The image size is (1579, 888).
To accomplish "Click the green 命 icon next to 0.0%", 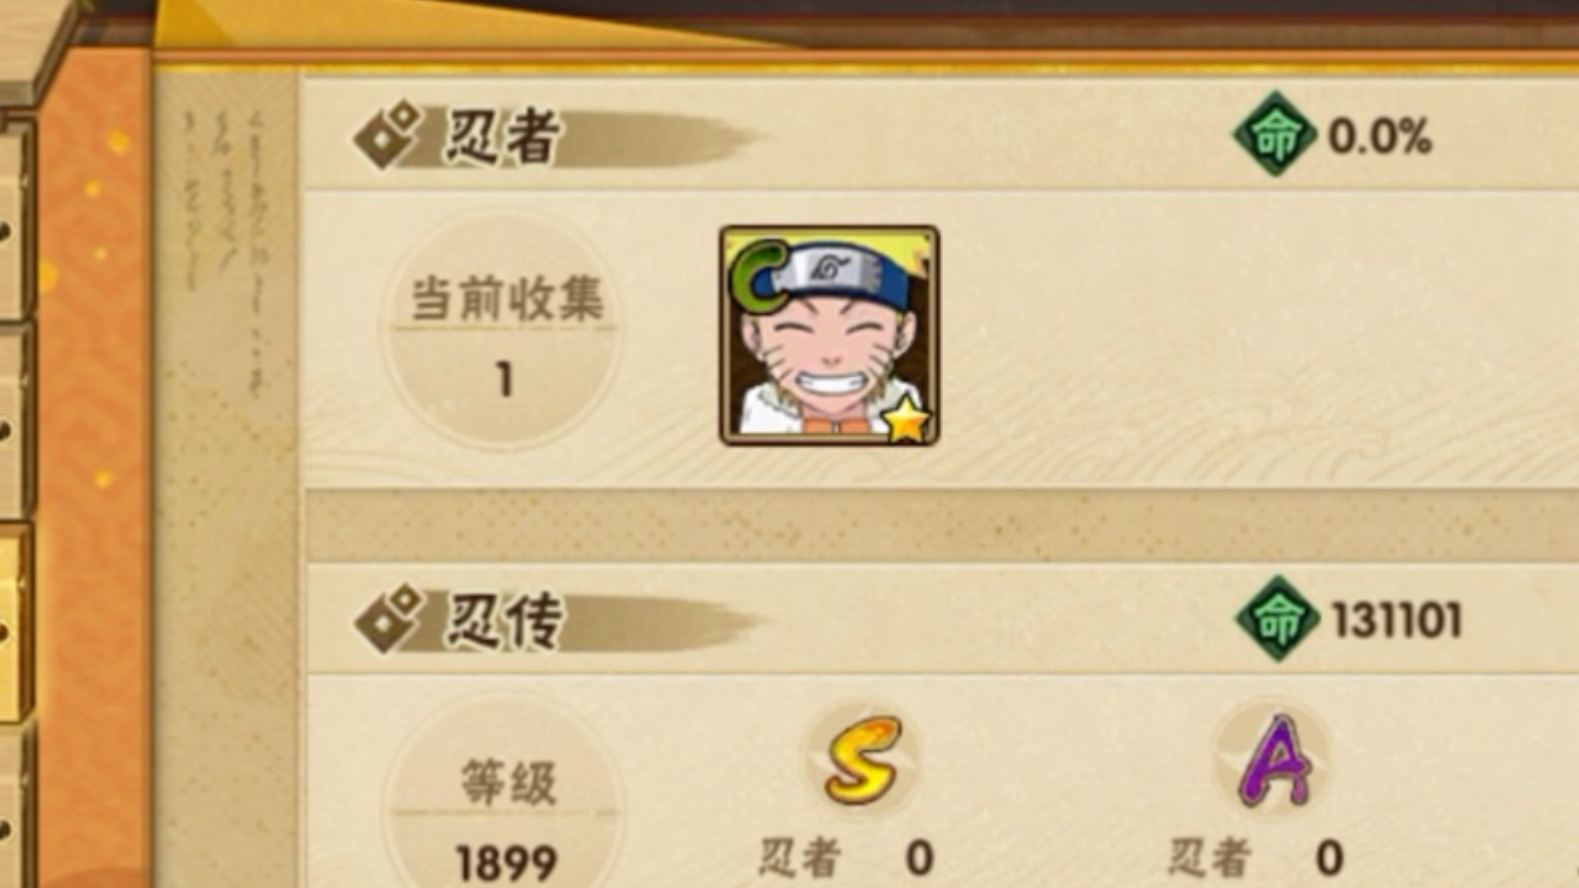I will [1274, 134].
